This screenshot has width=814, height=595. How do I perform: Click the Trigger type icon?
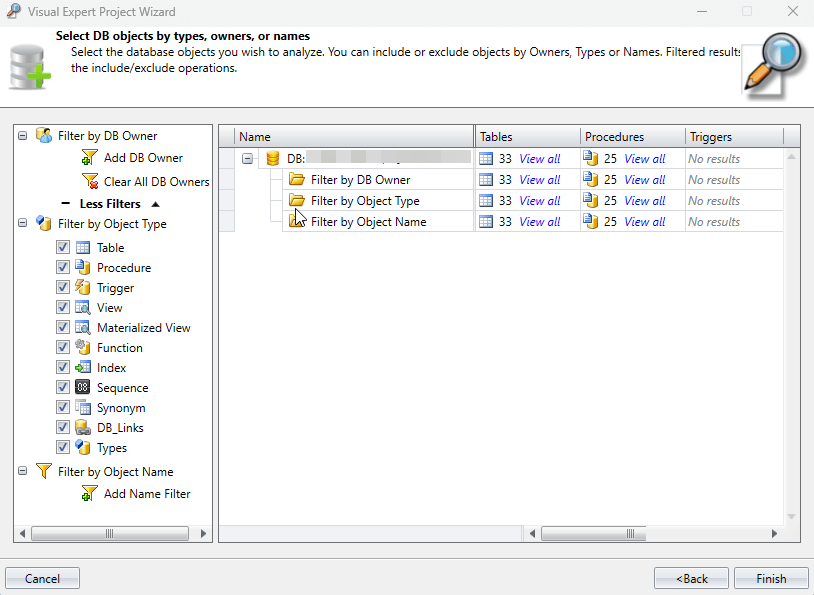[83, 287]
